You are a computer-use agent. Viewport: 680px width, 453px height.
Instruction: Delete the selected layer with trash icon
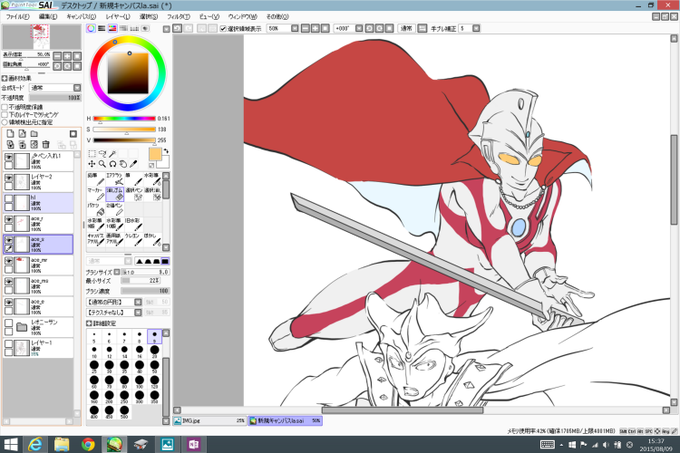coord(46,144)
